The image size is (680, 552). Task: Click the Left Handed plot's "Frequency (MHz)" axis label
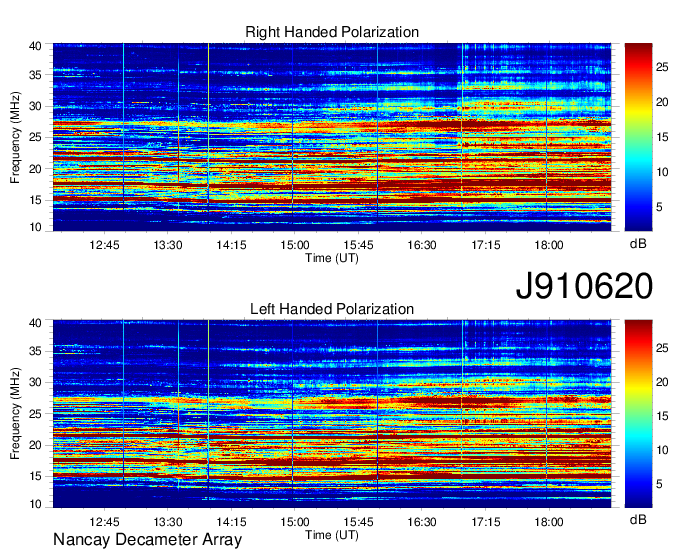[x=15, y=414]
